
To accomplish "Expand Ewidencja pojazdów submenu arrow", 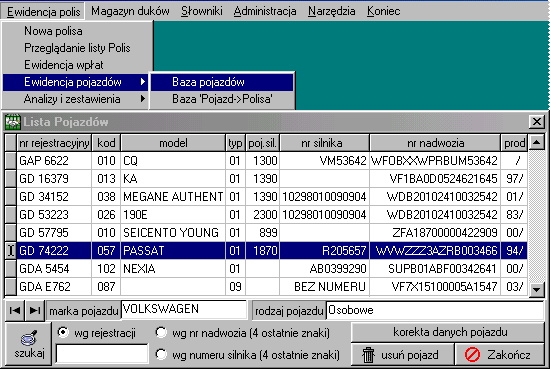I will point(142,82).
